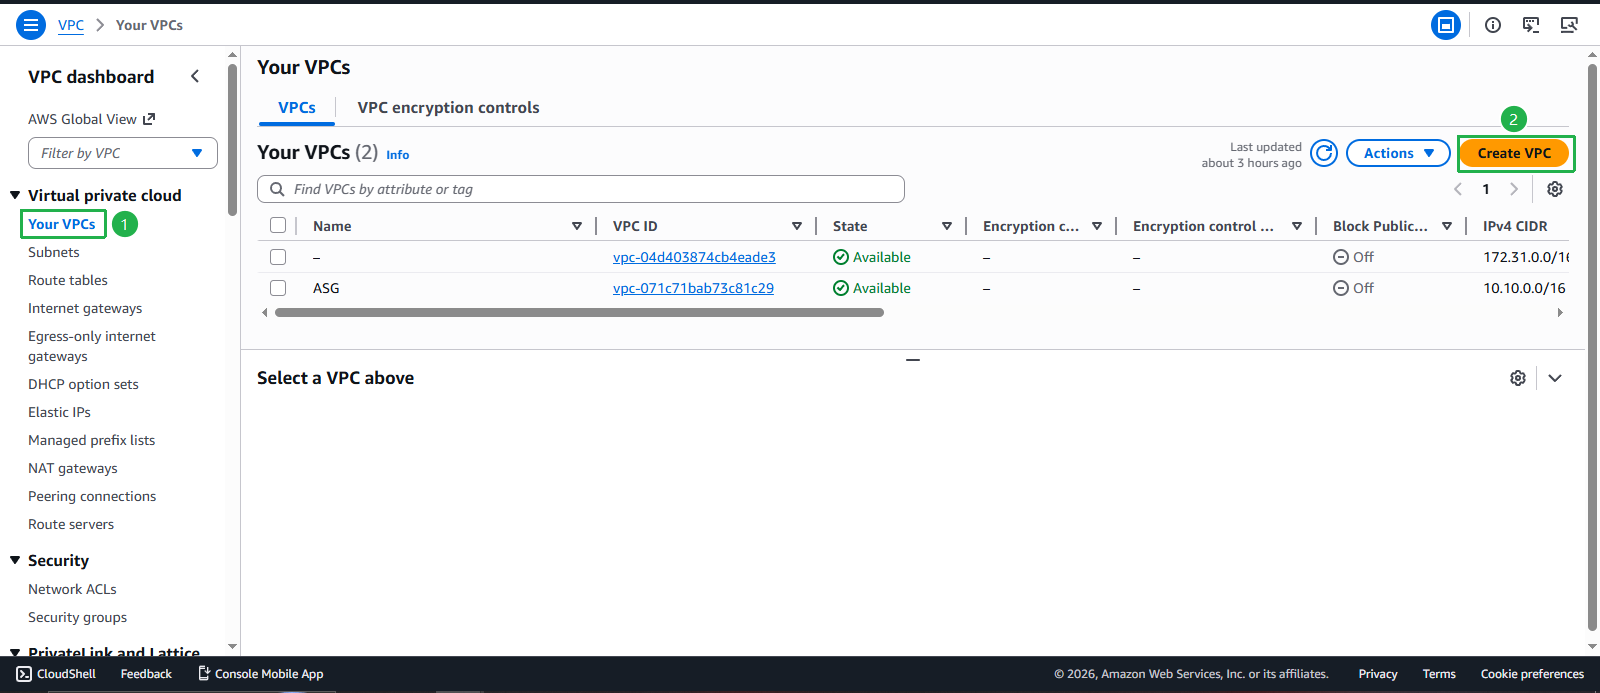The height and width of the screenshot is (693, 1600).
Task: Open Internet gateways in sidebar
Action: (x=85, y=308)
